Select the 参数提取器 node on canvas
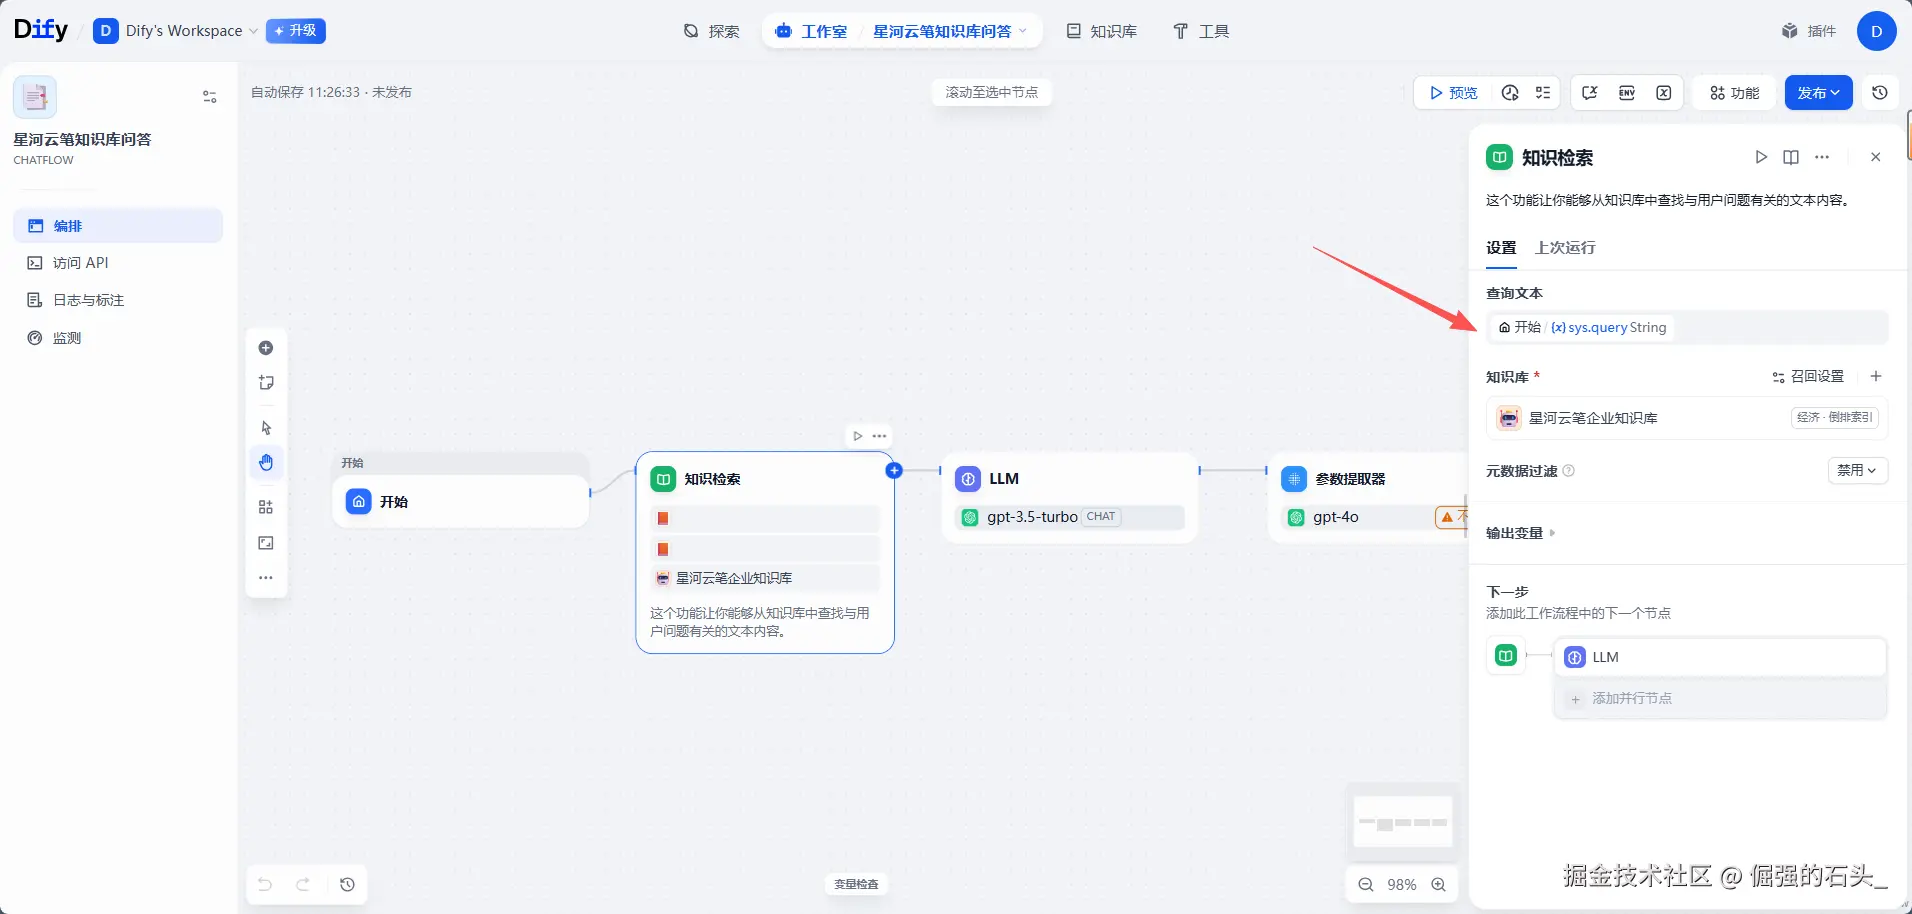 1368,497
